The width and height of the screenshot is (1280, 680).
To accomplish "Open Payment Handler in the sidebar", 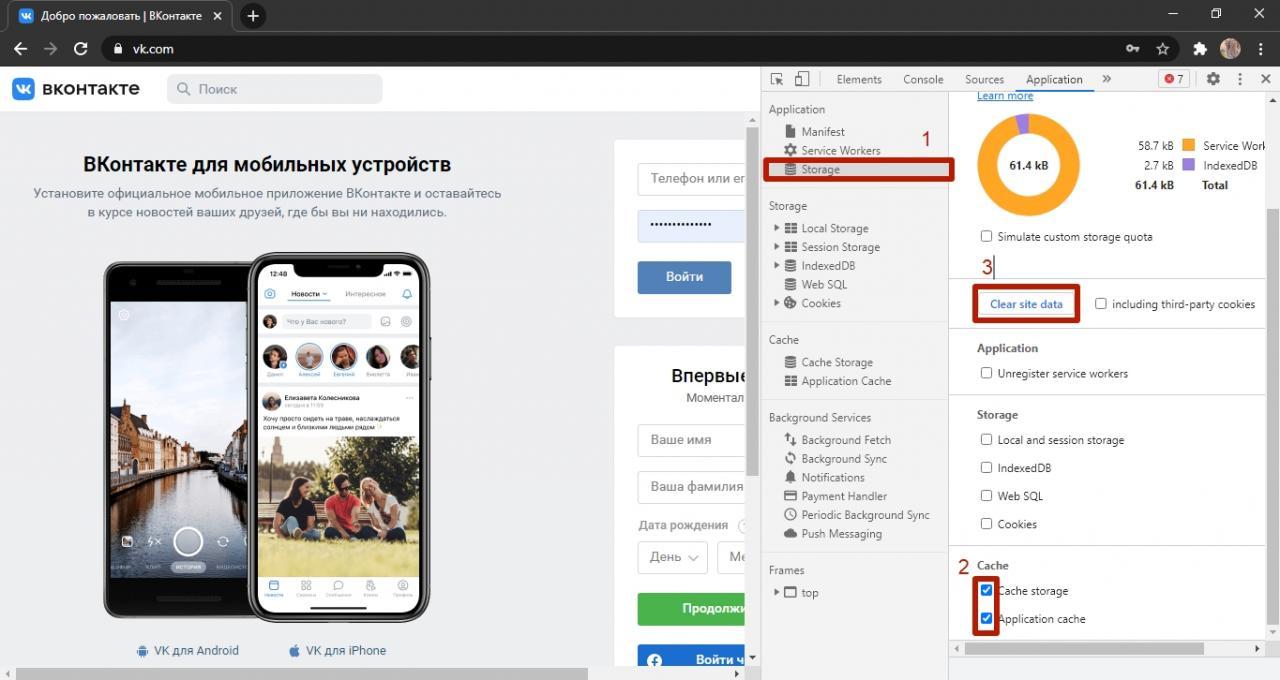I will point(844,496).
